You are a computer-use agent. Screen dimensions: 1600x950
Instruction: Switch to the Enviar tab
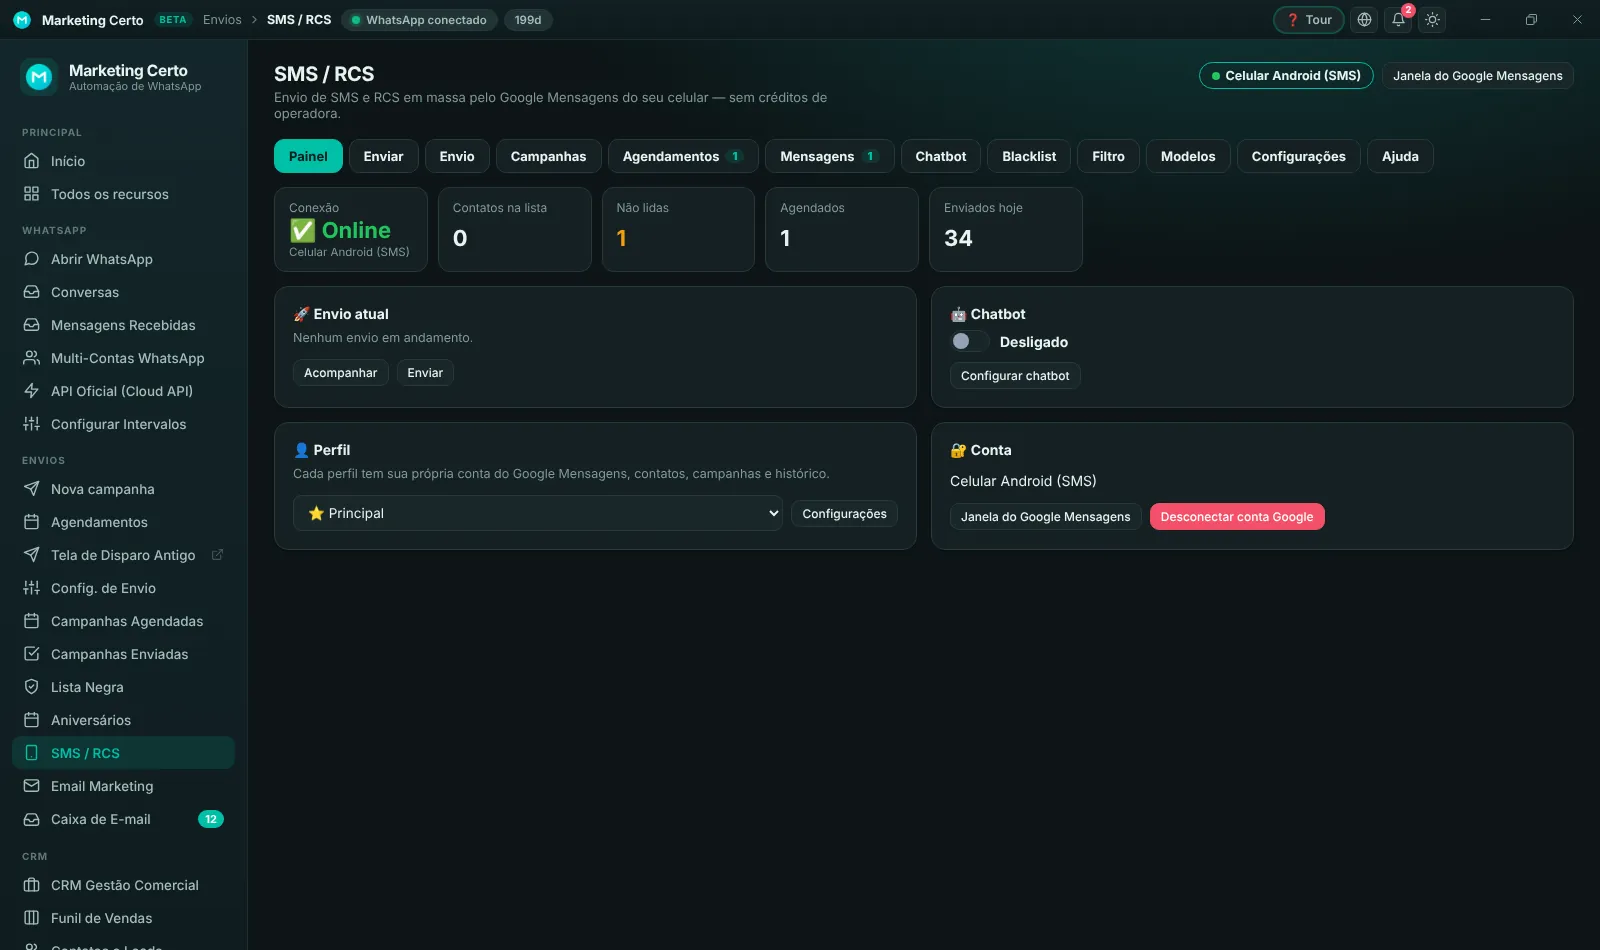(383, 156)
